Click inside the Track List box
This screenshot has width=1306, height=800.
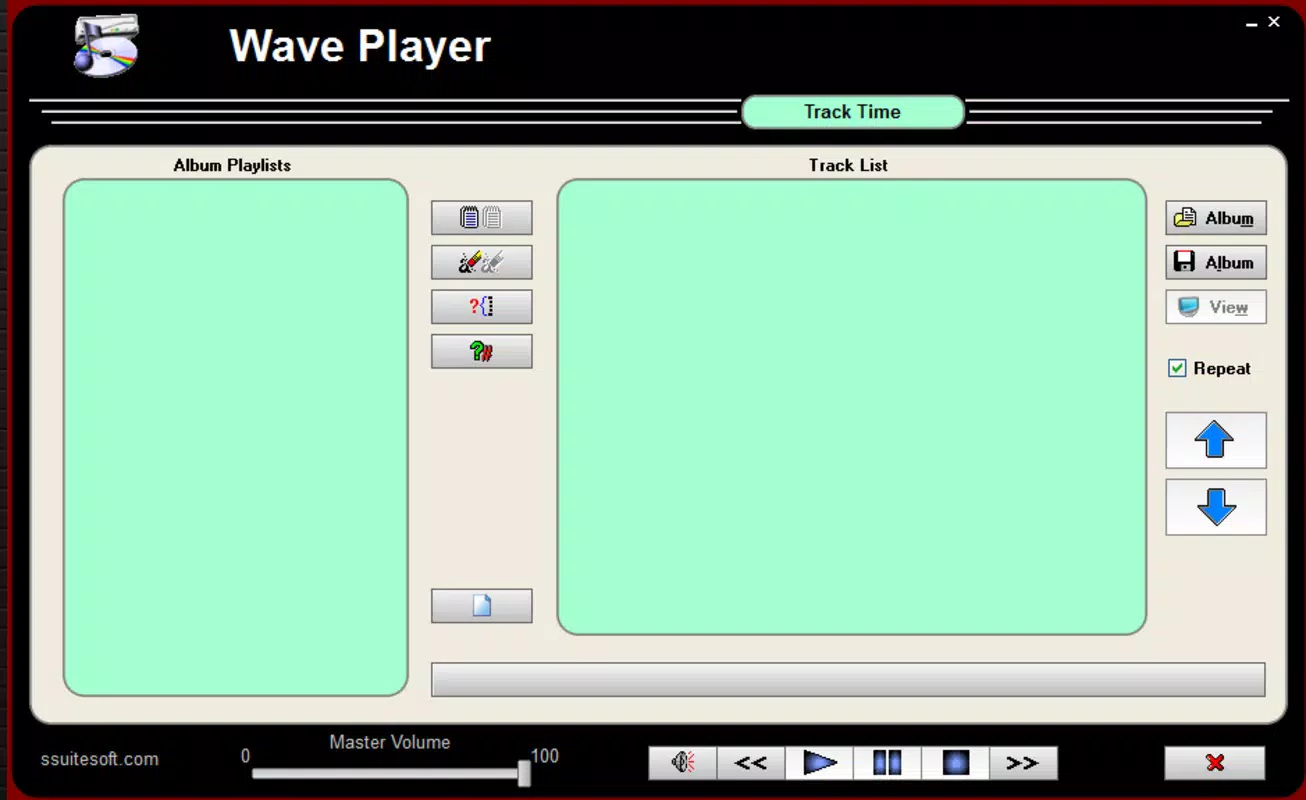[x=852, y=407]
